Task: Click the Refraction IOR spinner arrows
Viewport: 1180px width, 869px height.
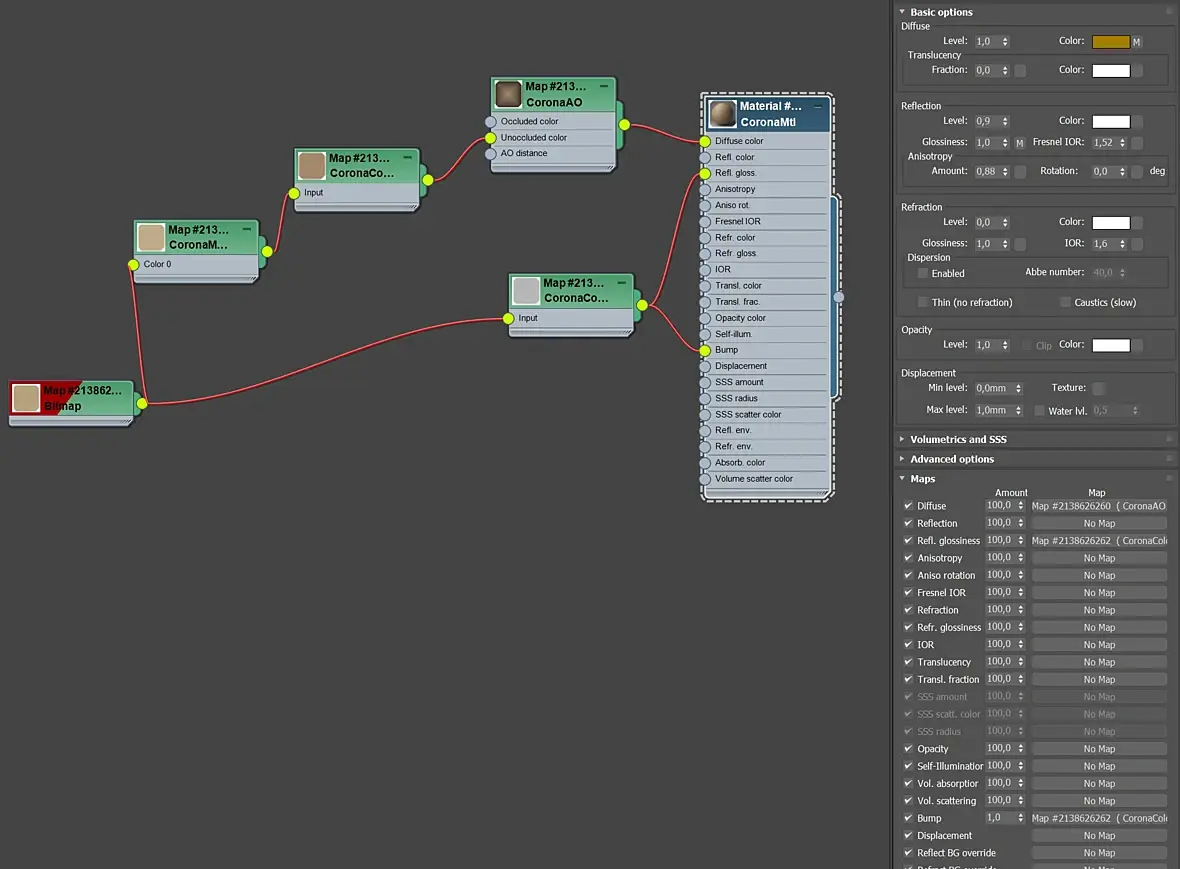Action: [x=1123, y=245]
